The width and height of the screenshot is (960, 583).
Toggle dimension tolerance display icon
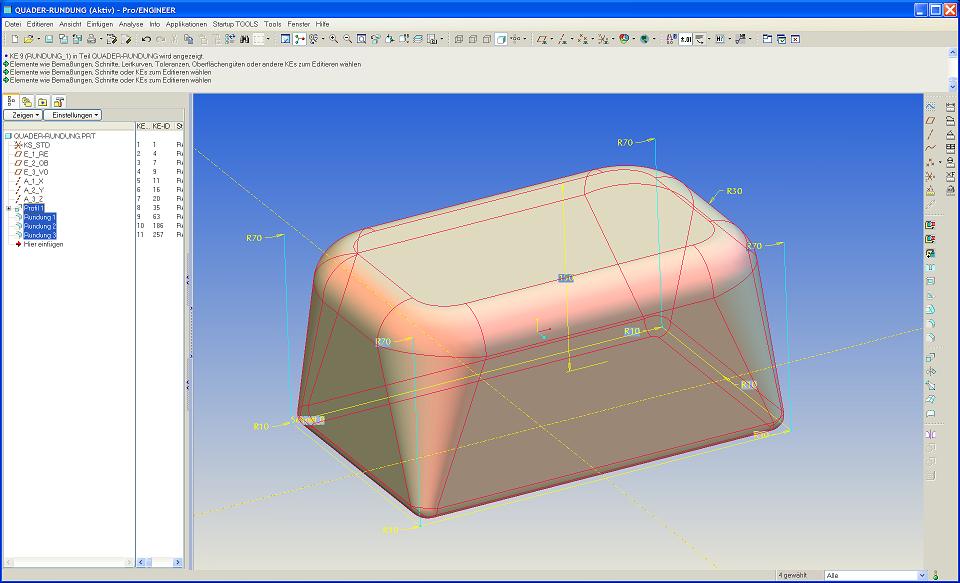pos(686,39)
